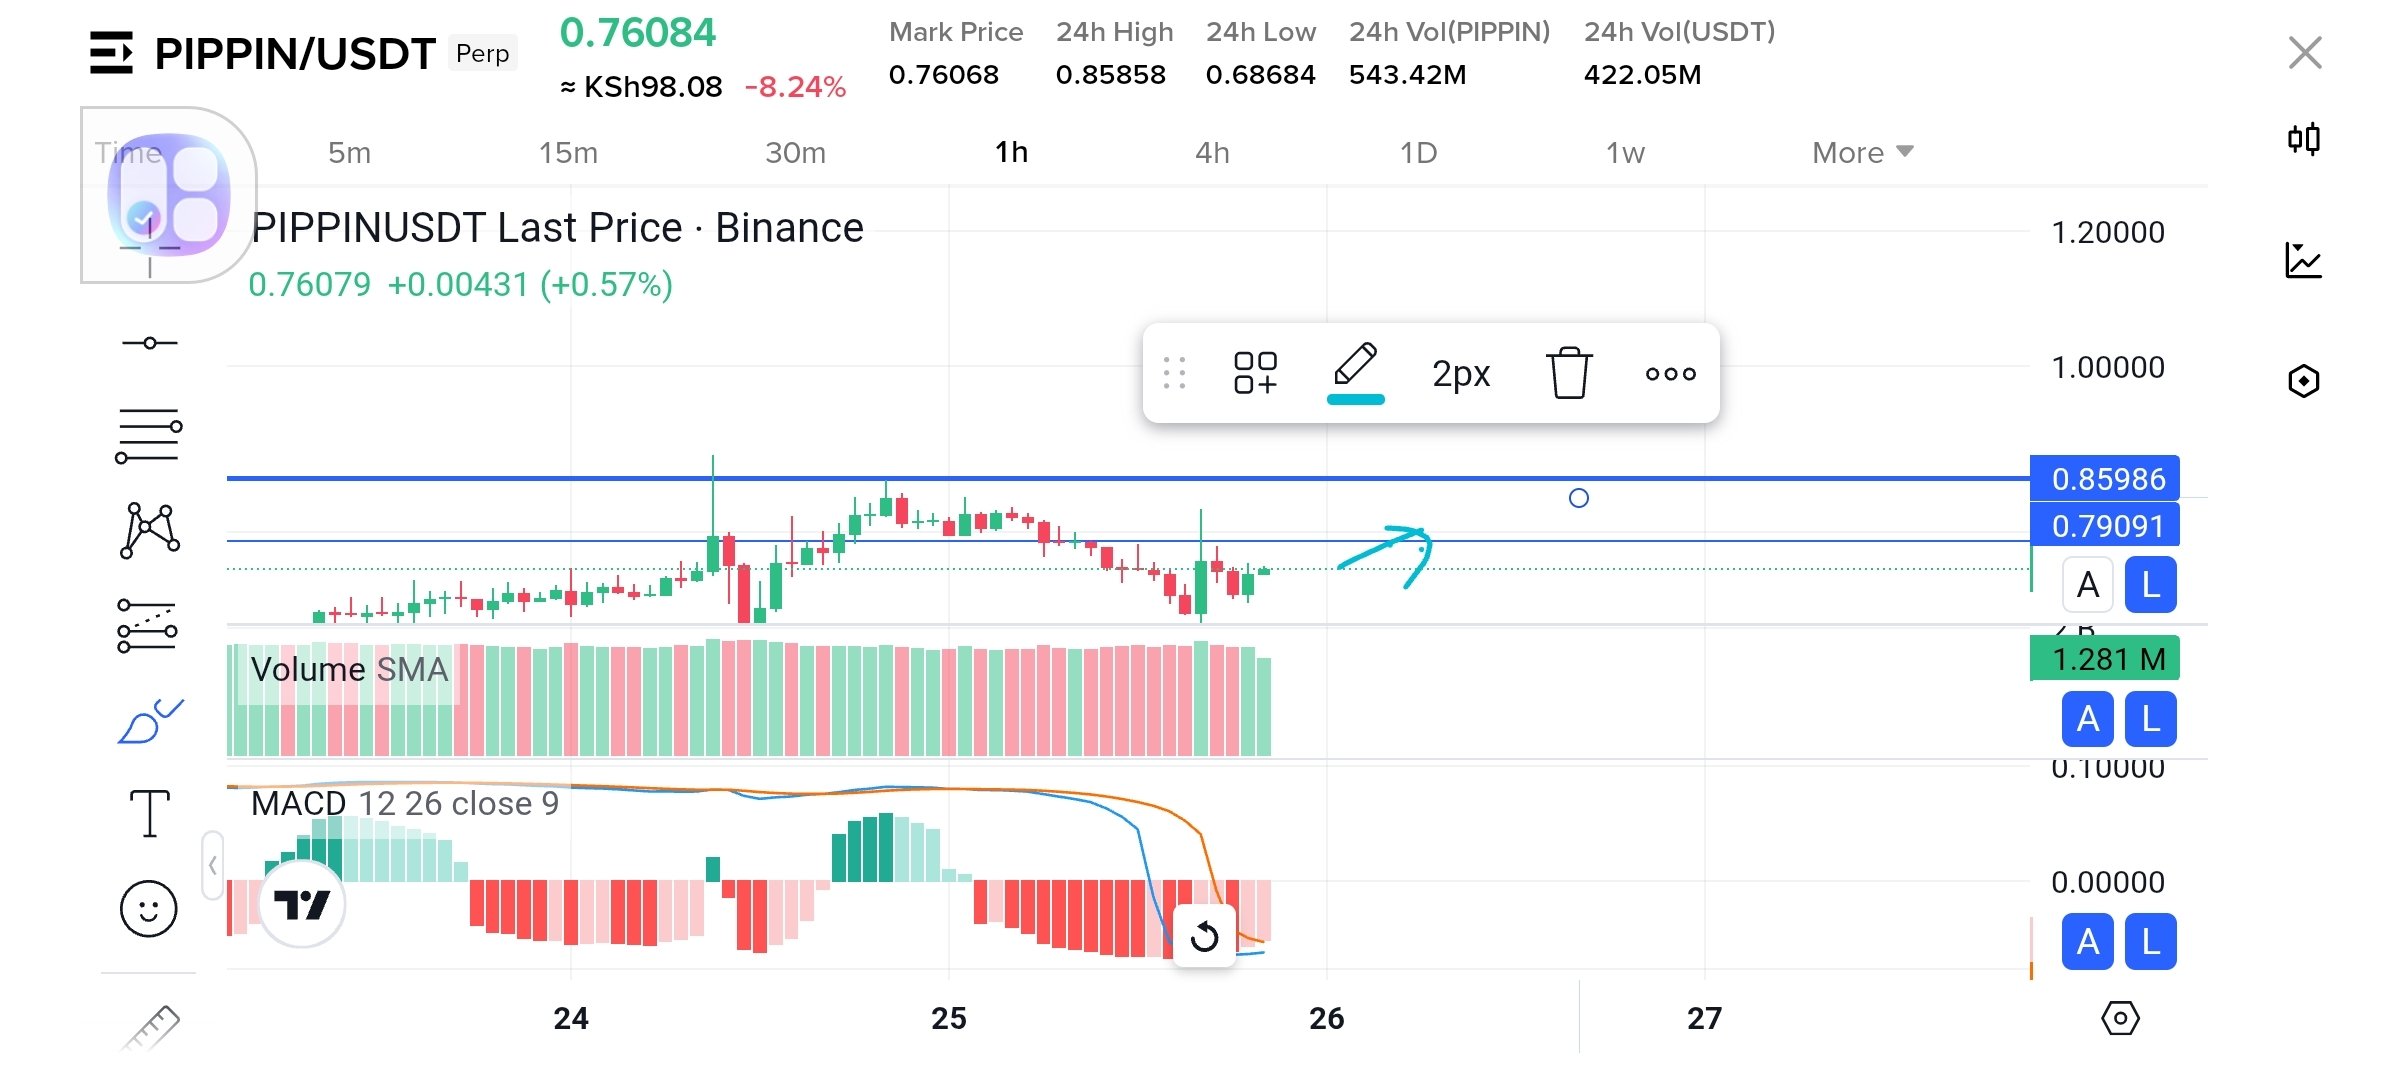2400x1080 pixels.
Task: Select the ruler measure tool
Action: (150, 1027)
